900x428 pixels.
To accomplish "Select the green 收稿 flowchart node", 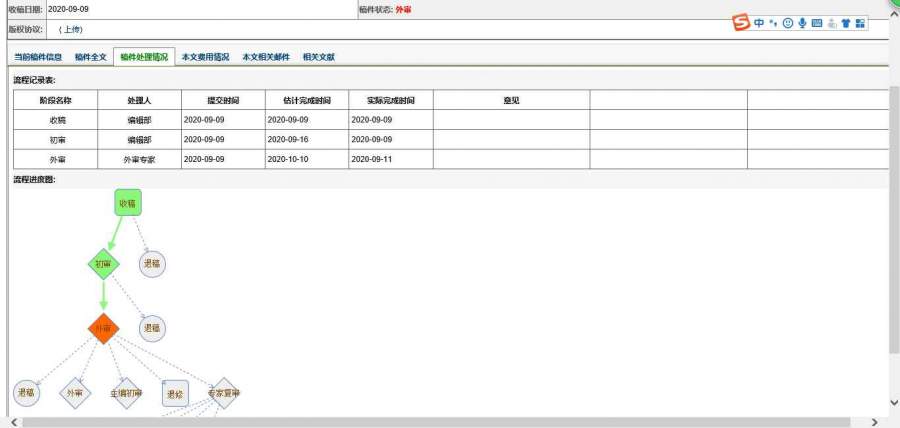I will click(127, 203).
